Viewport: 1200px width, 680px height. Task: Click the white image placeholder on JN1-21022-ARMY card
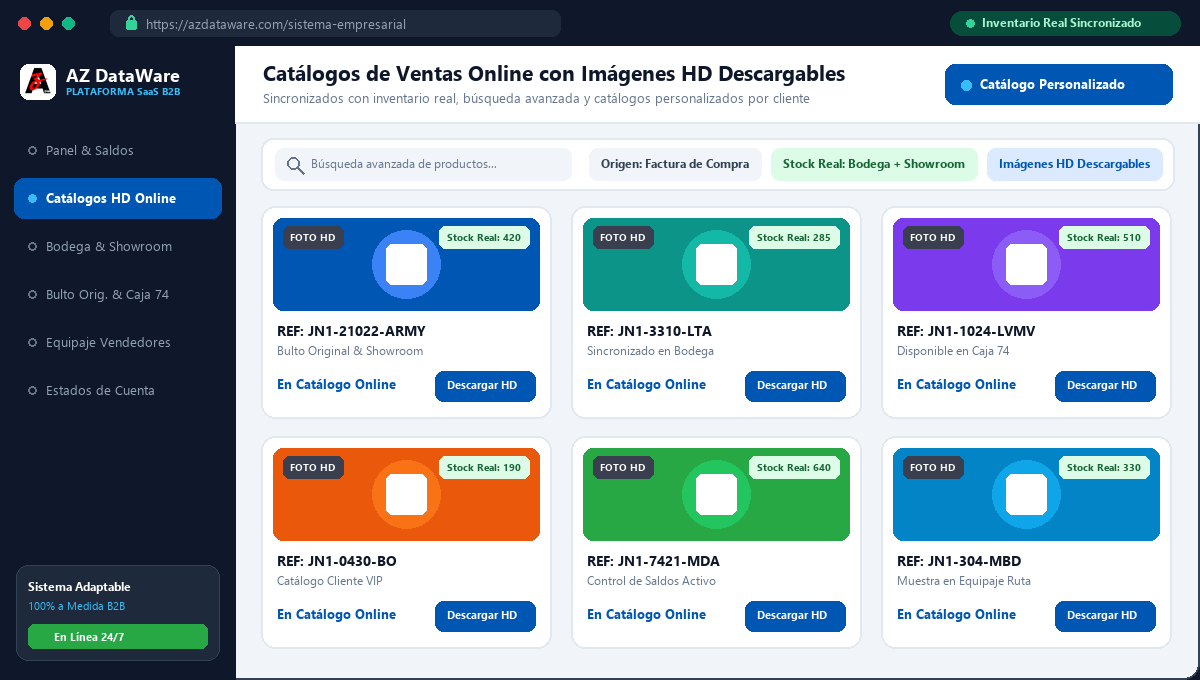point(407,264)
